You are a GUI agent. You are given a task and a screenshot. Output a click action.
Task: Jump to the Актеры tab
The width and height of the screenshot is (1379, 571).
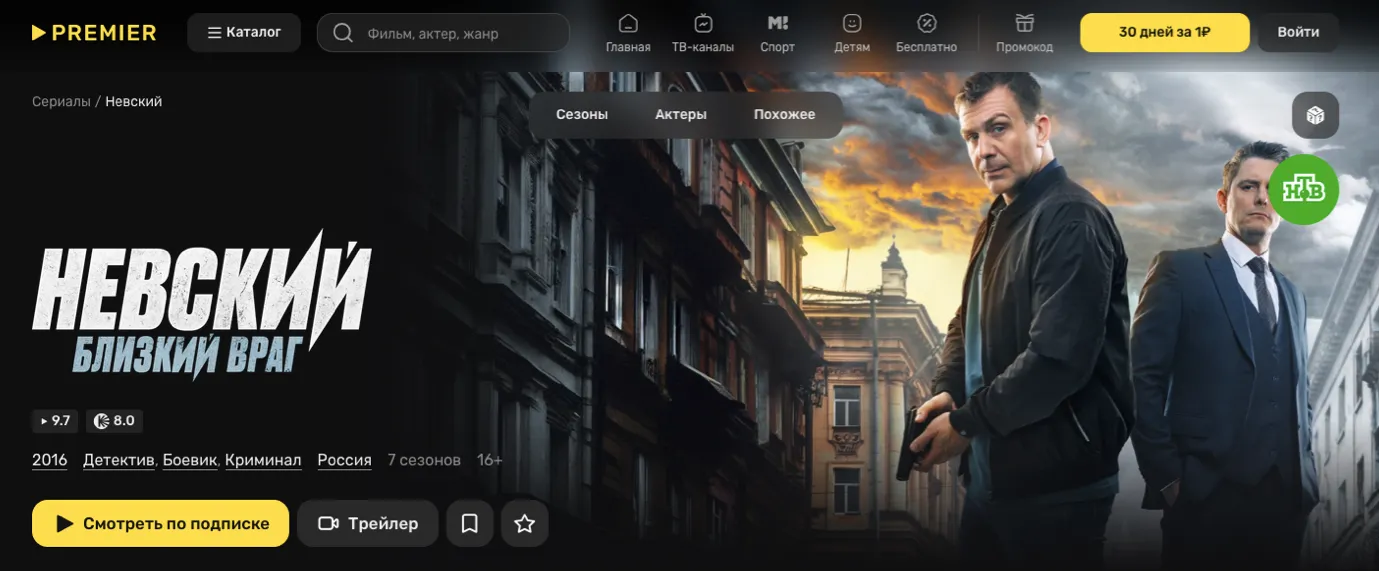681,115
